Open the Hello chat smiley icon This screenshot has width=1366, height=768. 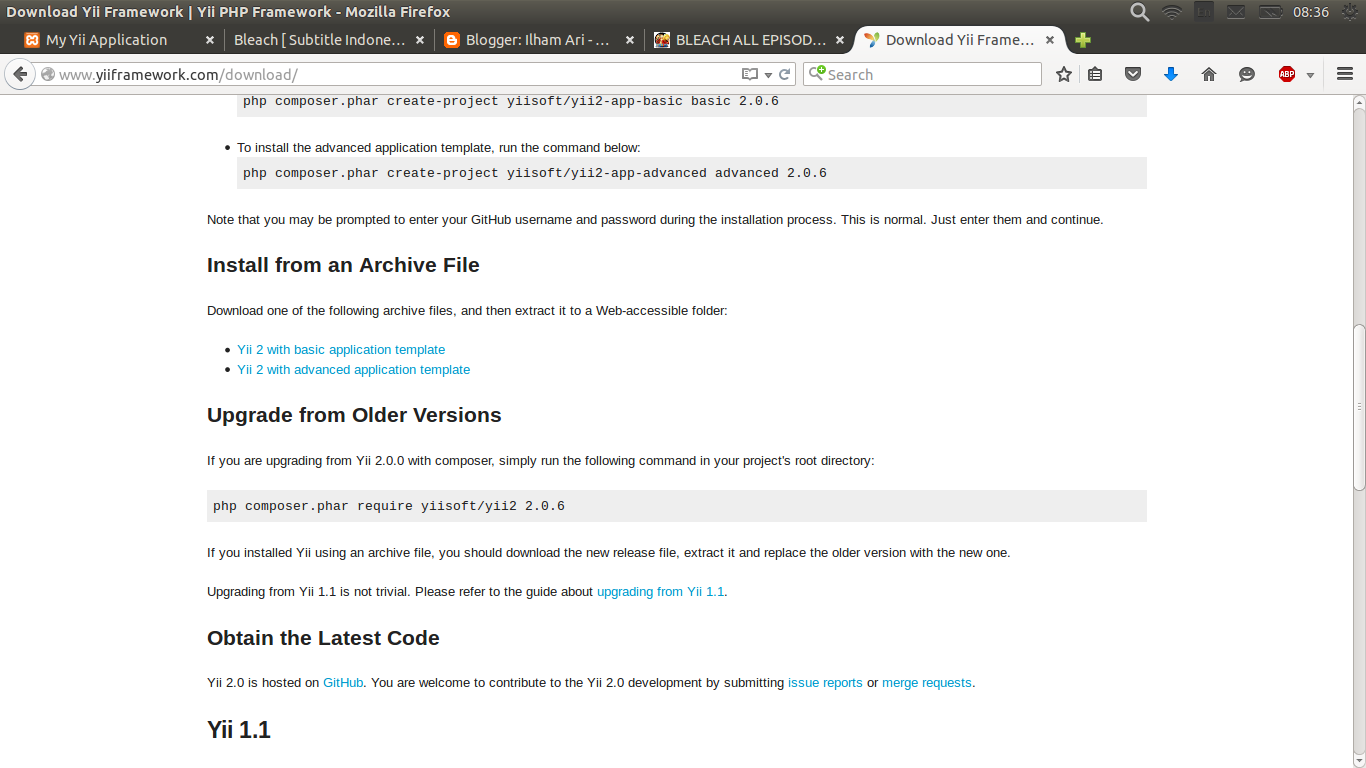[1247, 74]
